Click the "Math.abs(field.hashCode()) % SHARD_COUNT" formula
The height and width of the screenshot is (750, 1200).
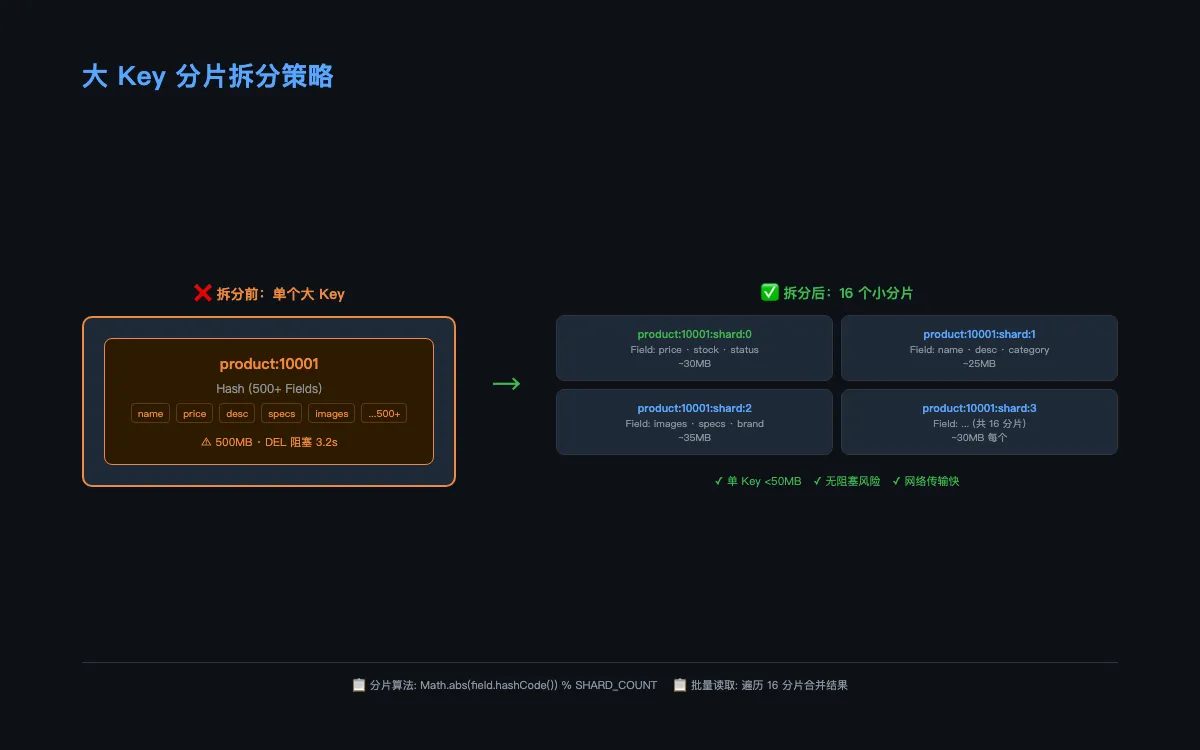(539, 685)
